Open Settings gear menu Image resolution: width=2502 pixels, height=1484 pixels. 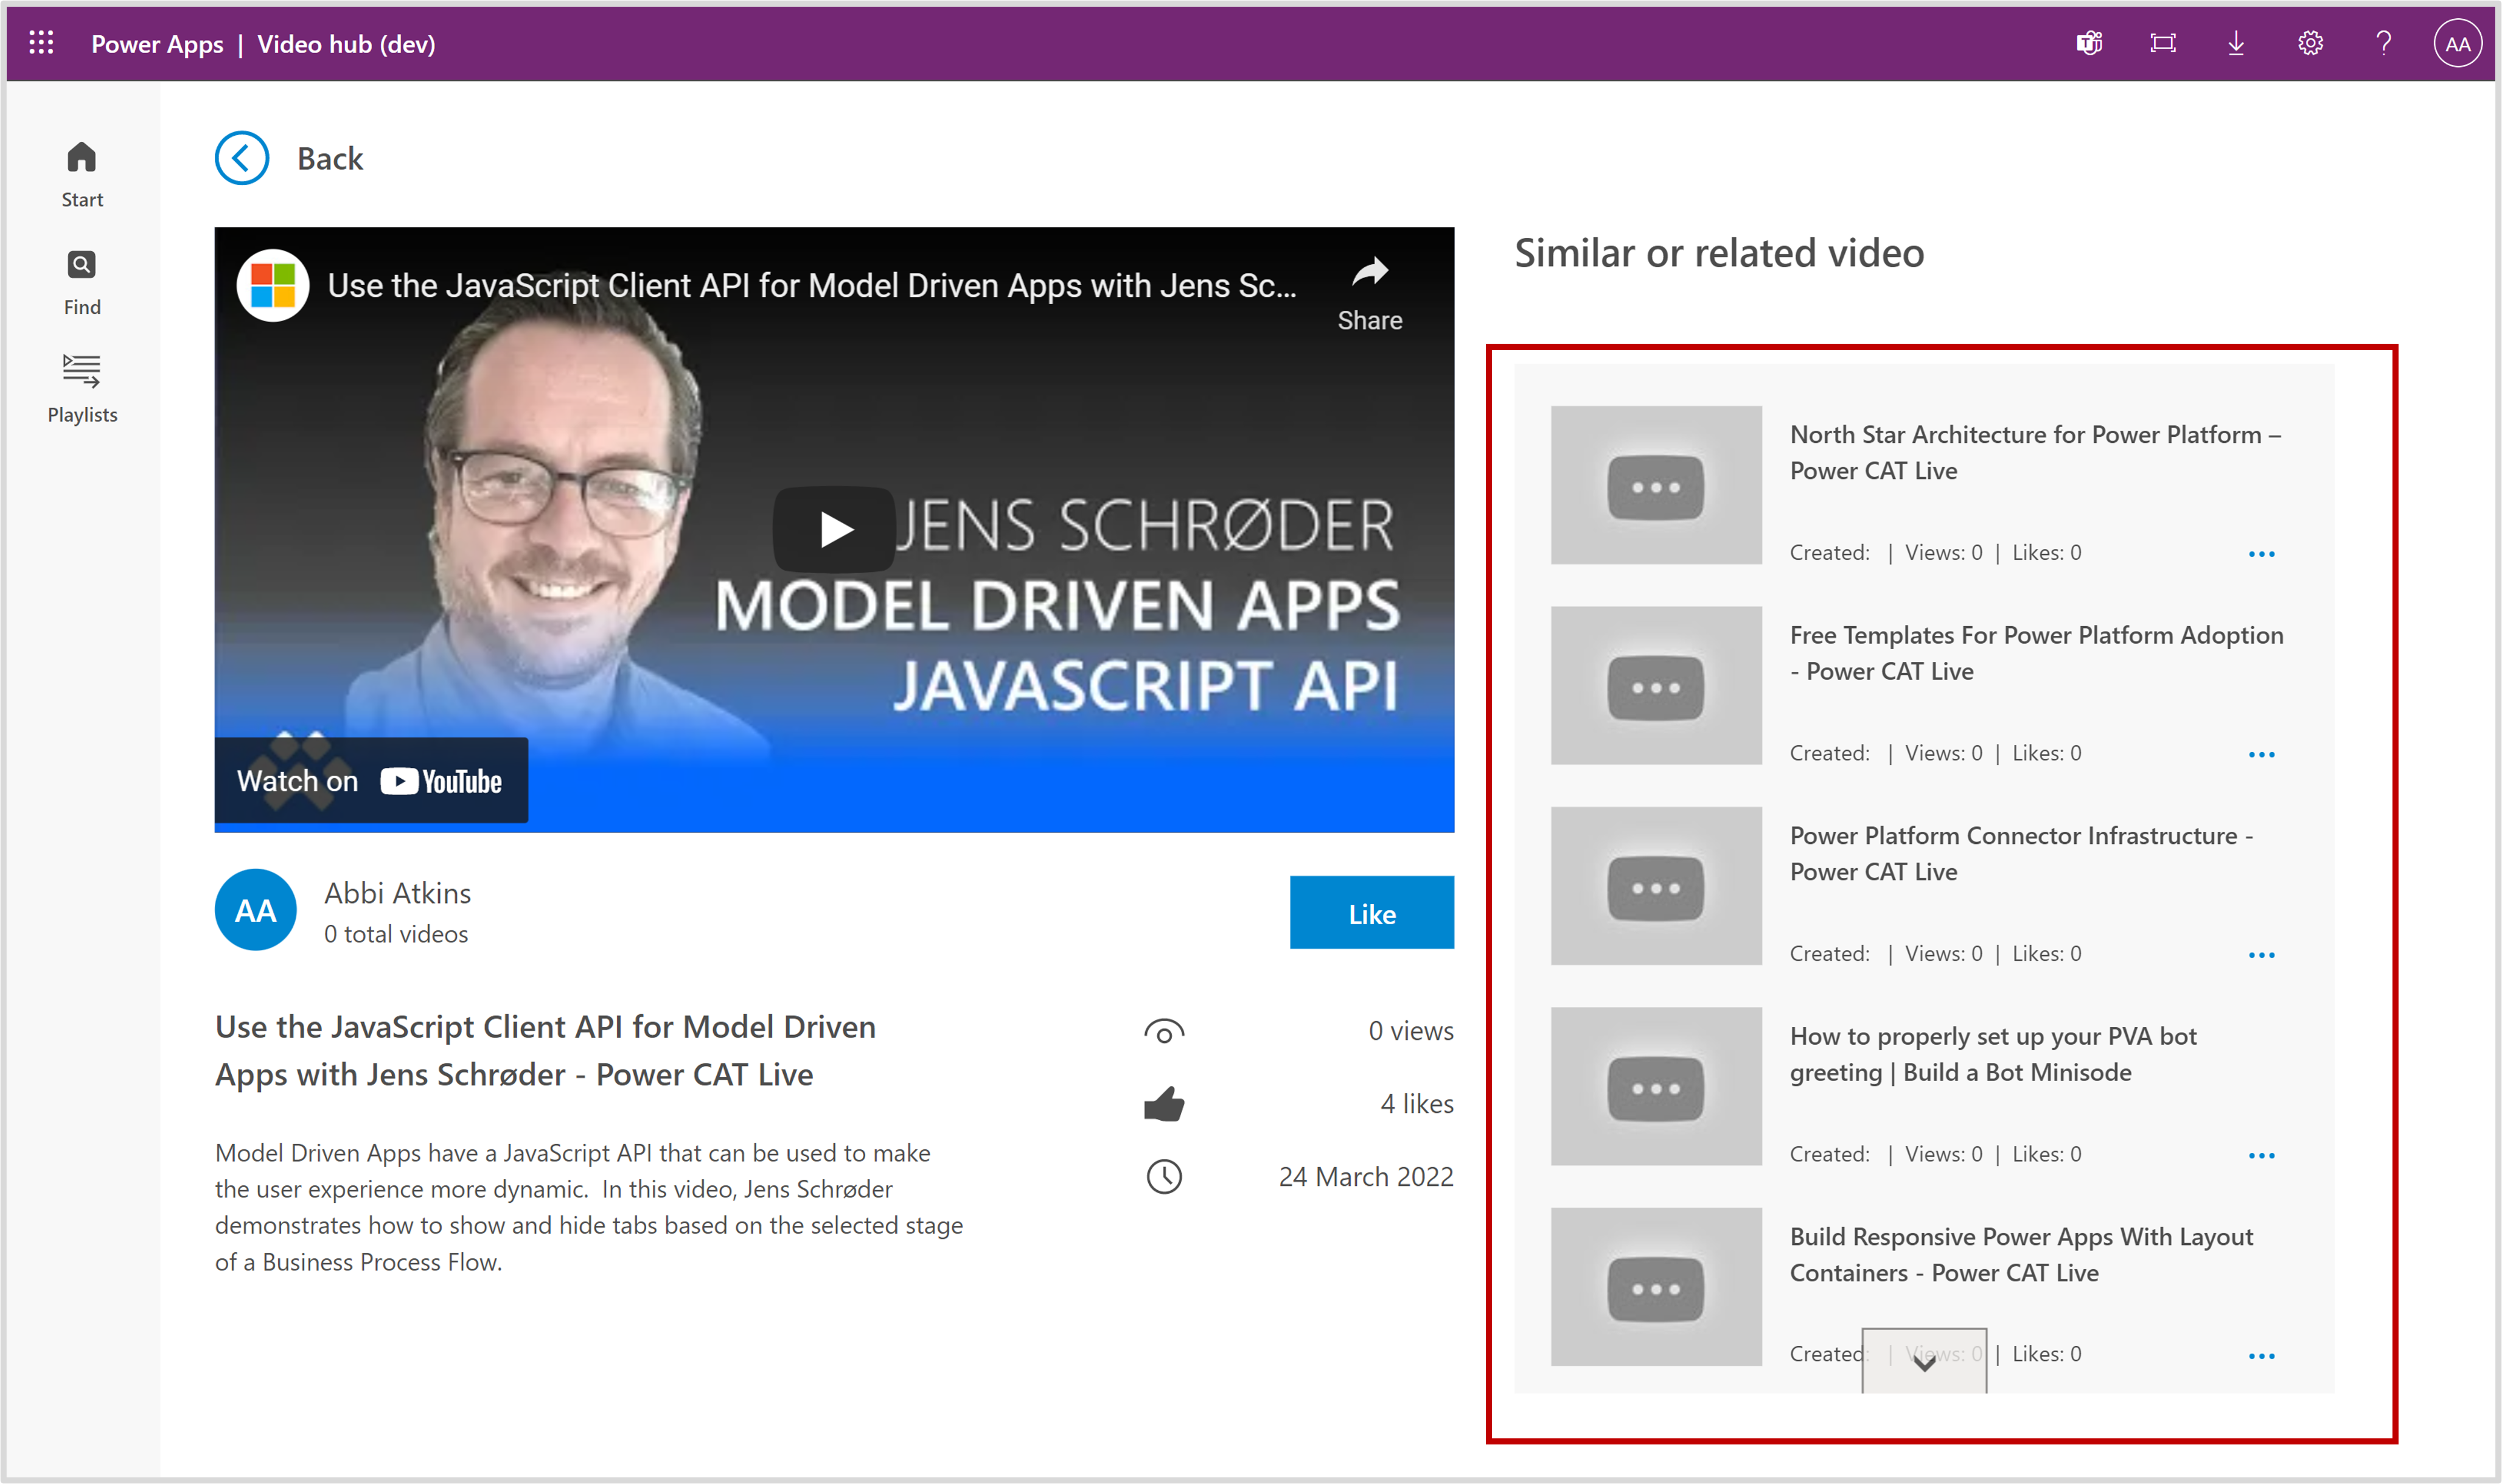pos(2315,43)
